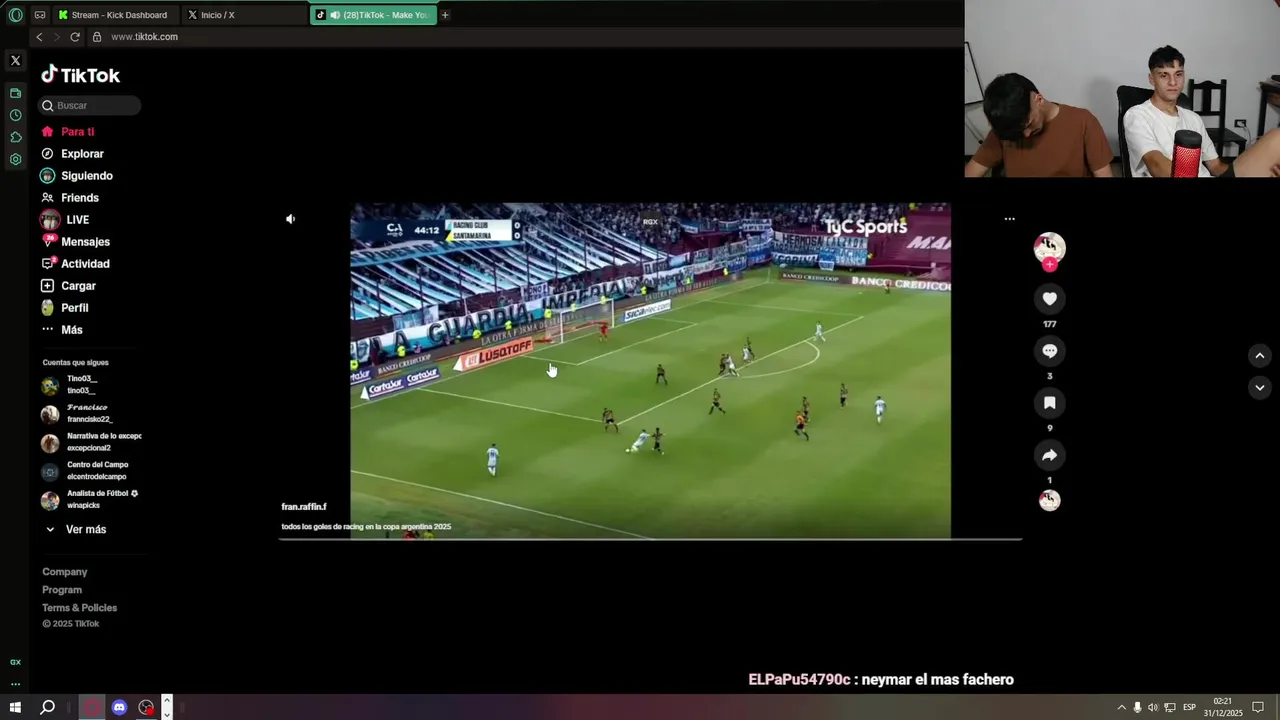Pause the football video by clicking it

650,370
